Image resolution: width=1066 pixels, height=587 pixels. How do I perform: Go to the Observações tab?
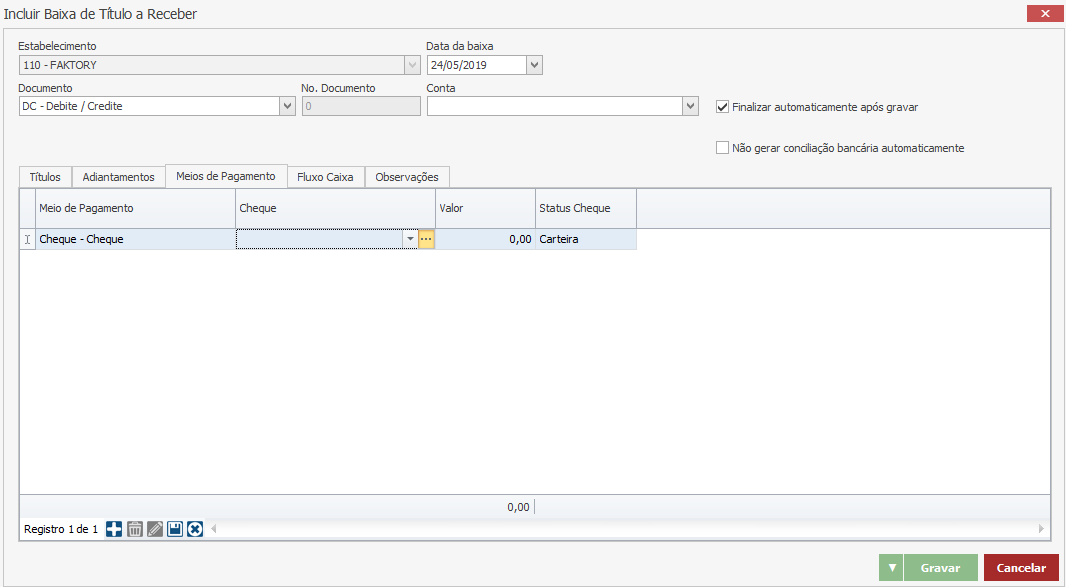tap(407, 177)
